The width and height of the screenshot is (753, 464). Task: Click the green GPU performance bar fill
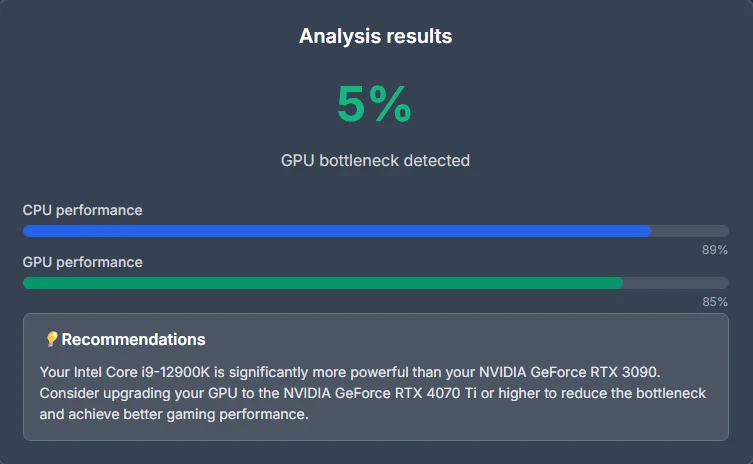323,283
